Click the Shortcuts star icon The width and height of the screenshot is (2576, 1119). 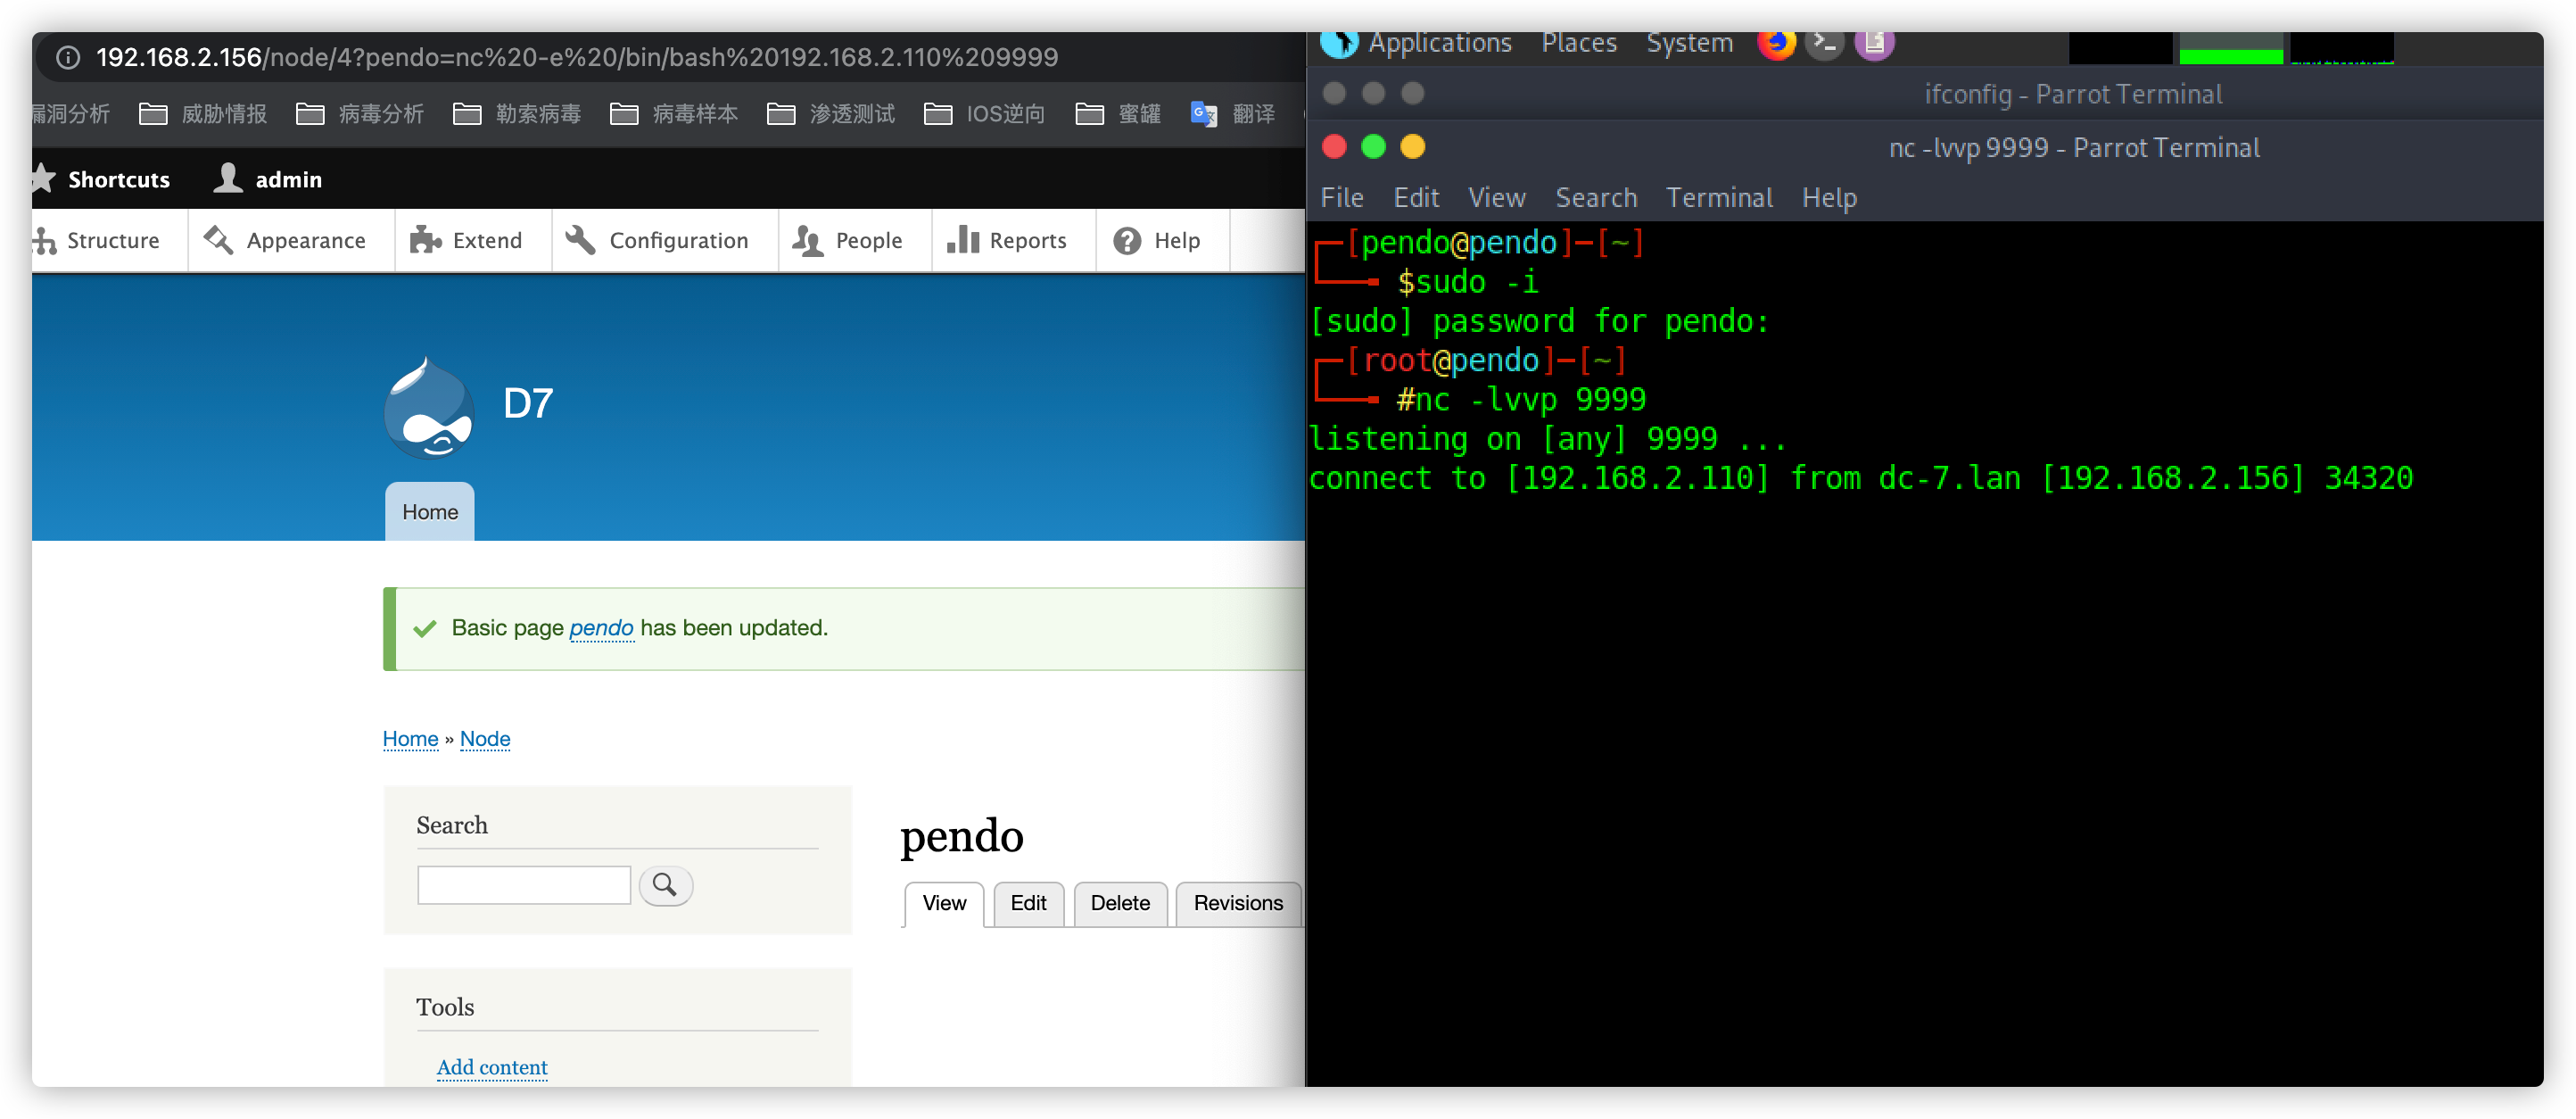coord(43,179)
